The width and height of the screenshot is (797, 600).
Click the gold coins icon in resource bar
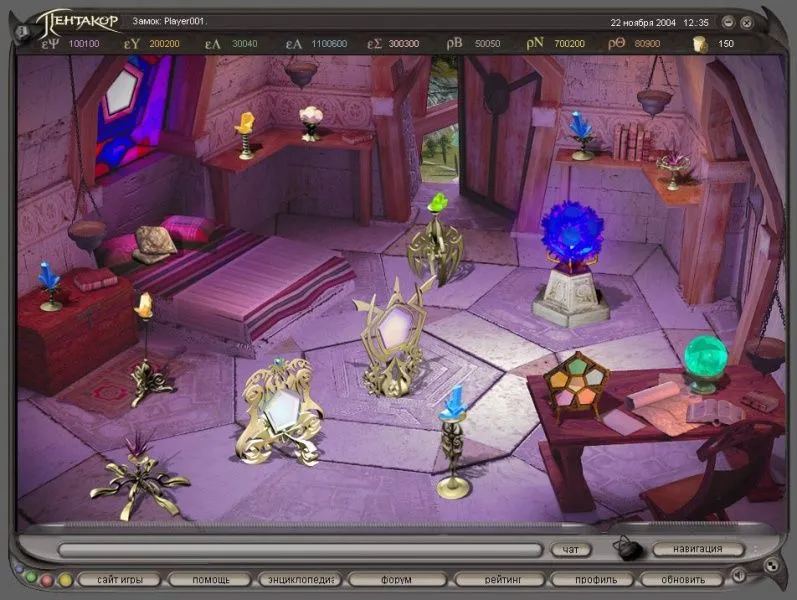[700, 44]
